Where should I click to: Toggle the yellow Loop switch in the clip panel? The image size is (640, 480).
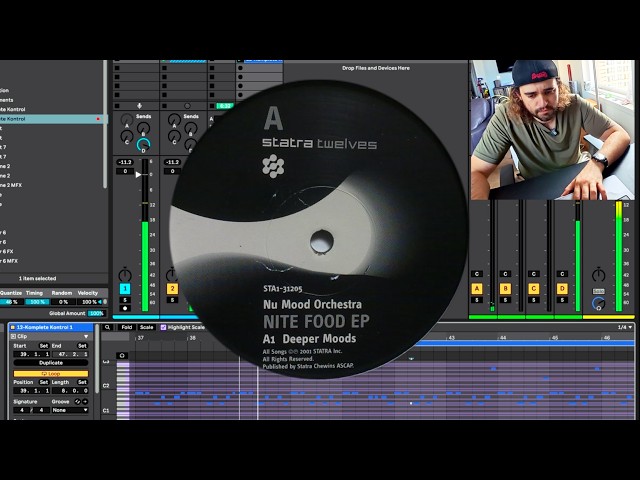point(51,373)
